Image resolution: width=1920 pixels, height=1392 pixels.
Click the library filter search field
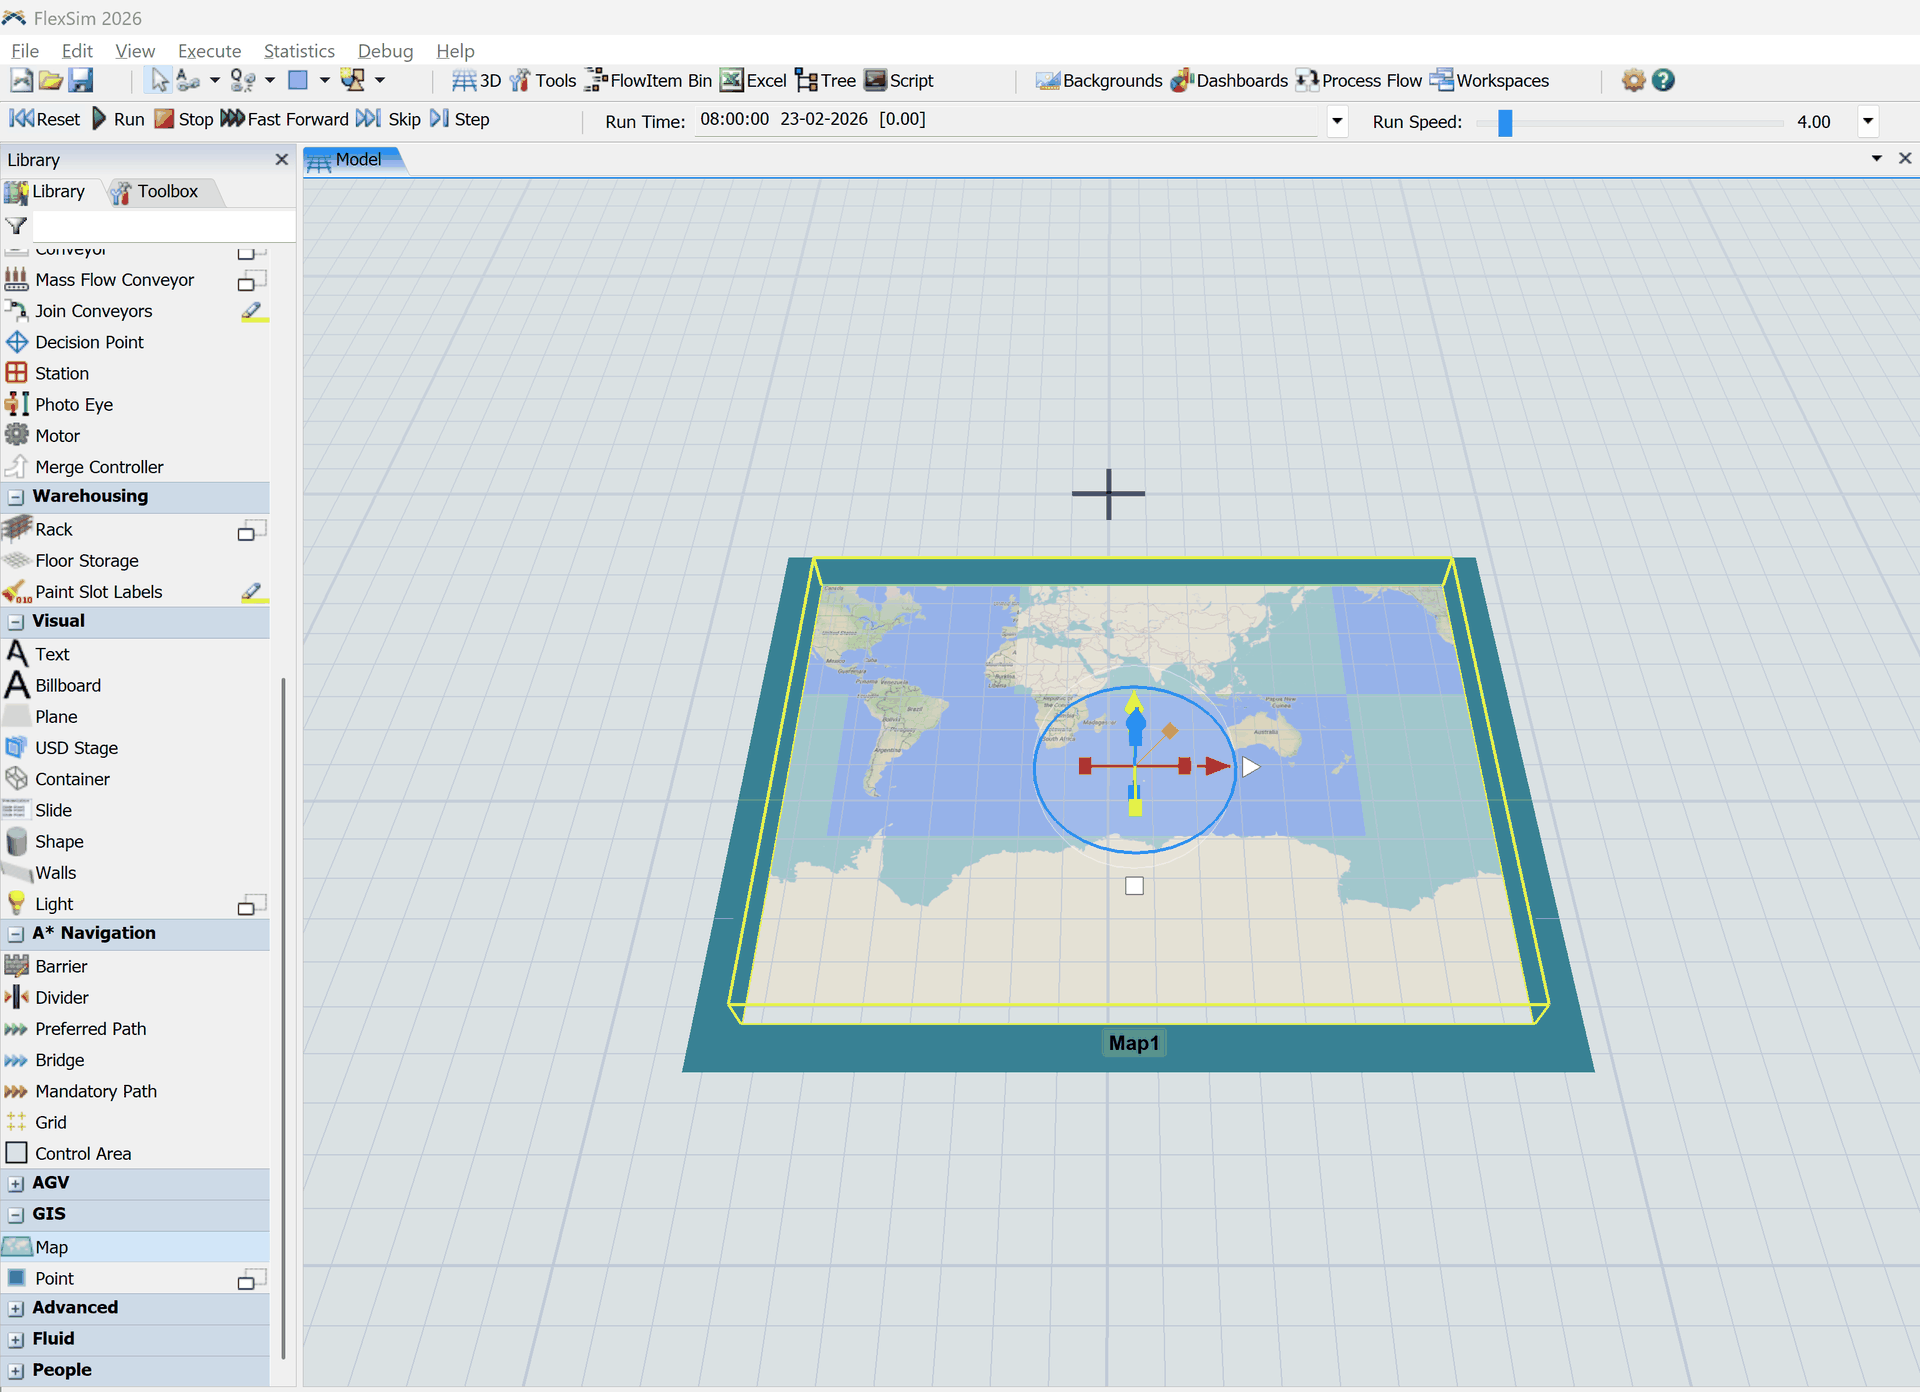point(163,226)
